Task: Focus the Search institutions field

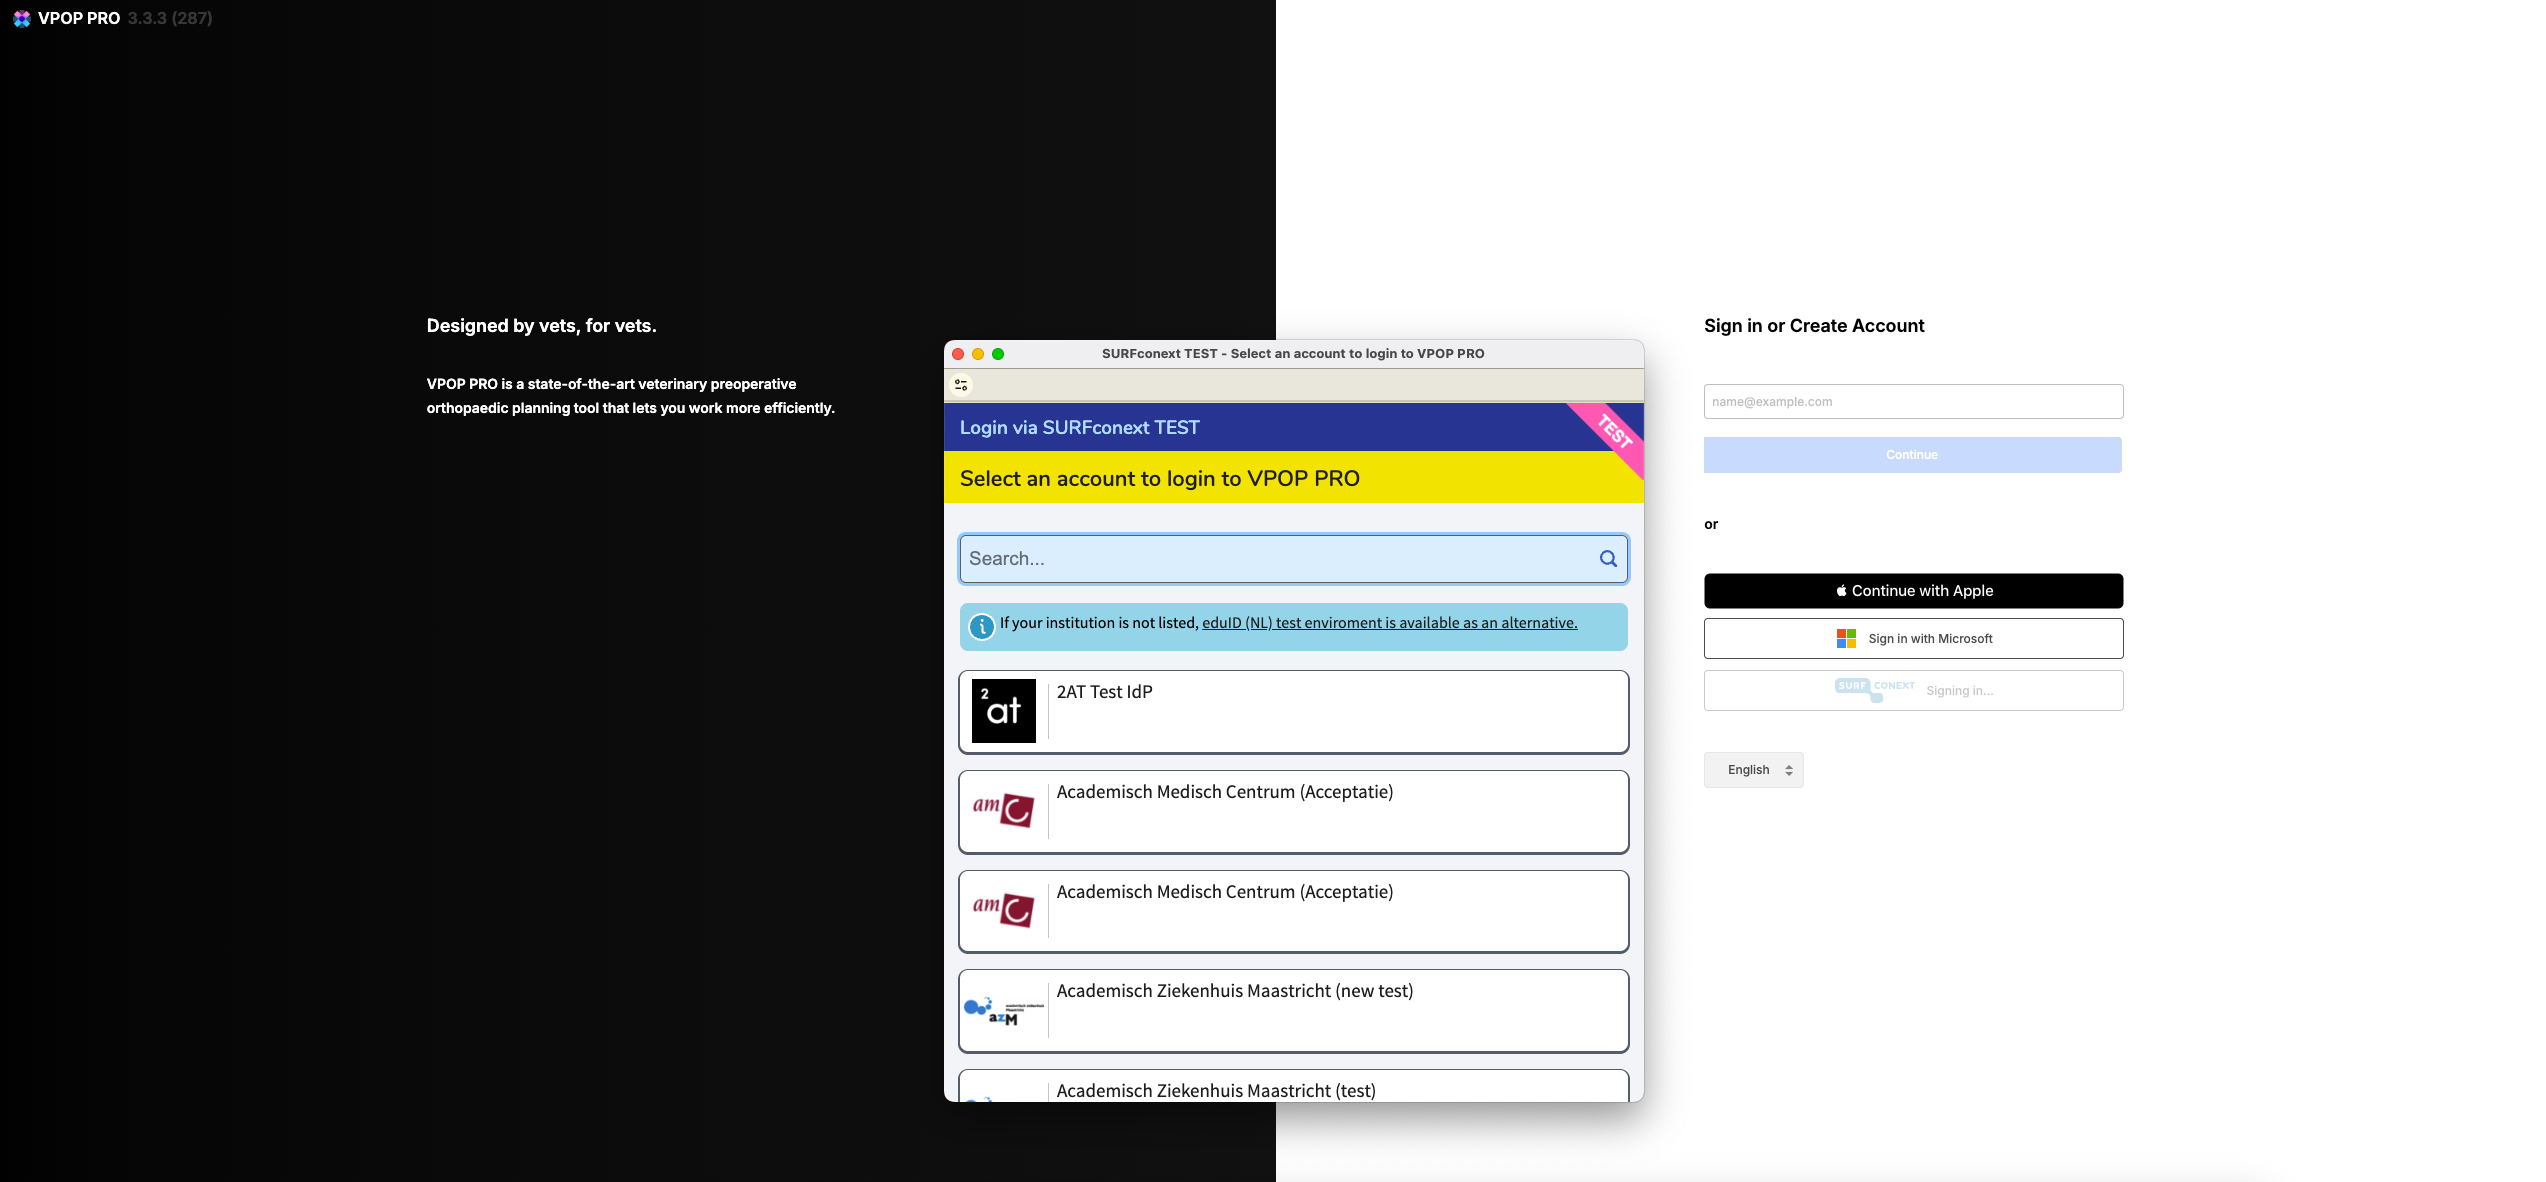Action: tap(1293, 559)
